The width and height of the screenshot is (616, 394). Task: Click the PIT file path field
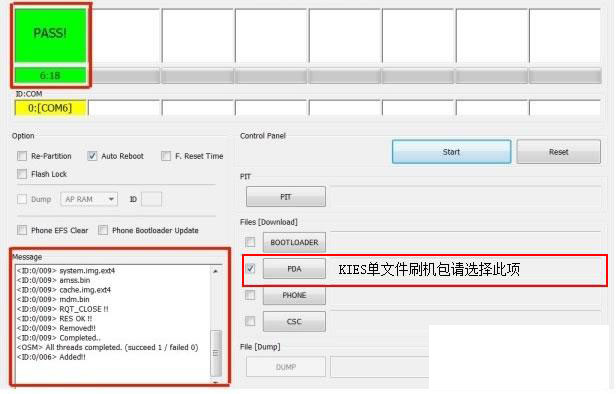[466, 197]
